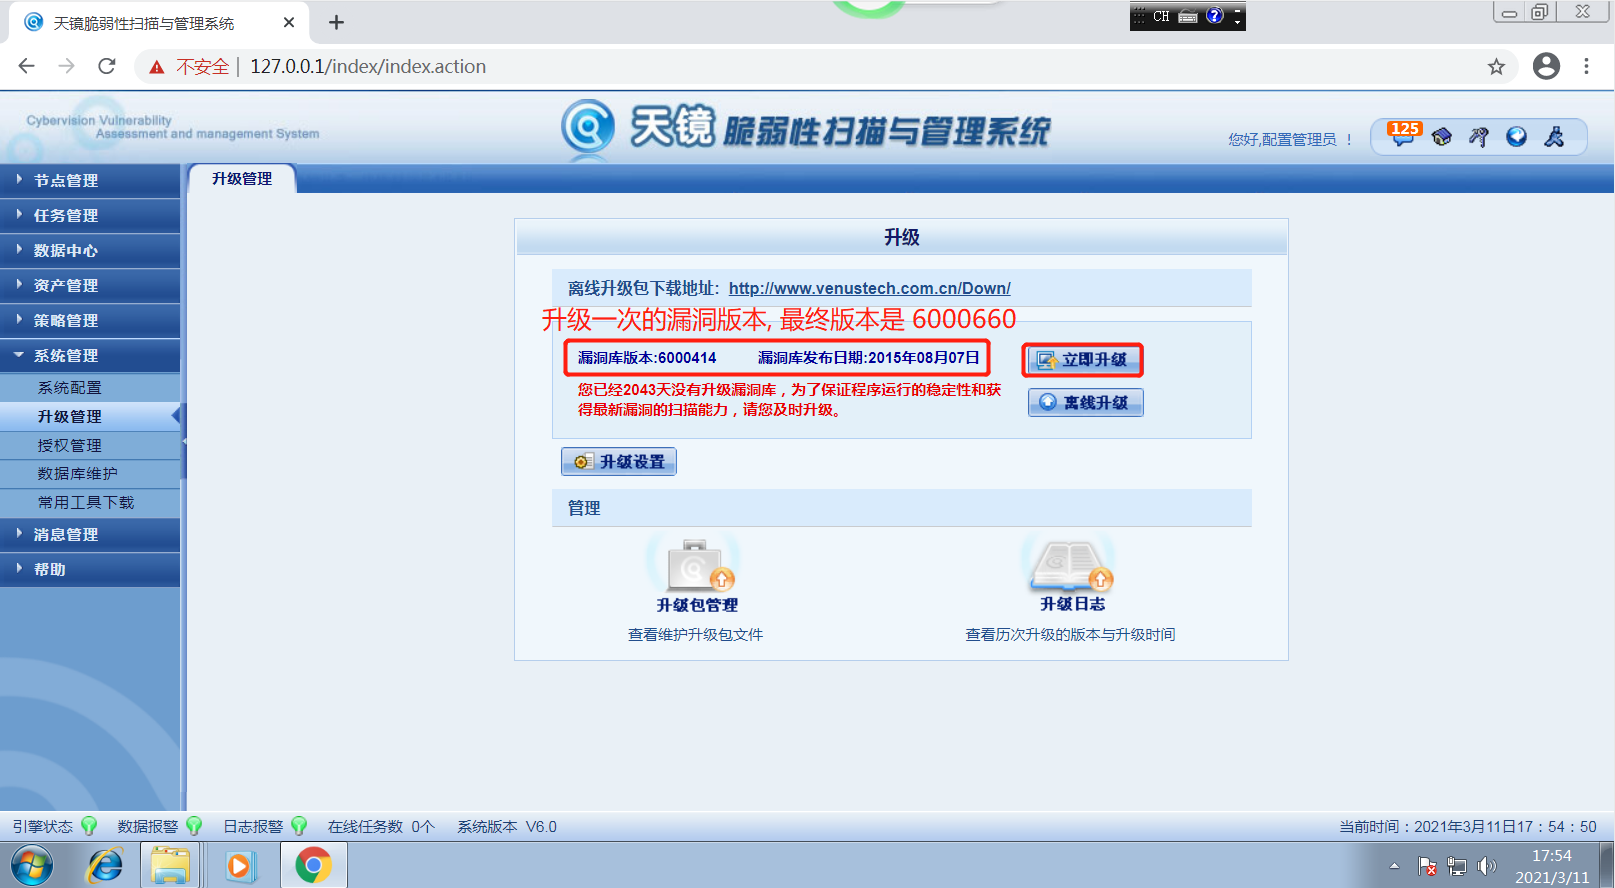1615x888 pixels.
Task: Click the green 数据报警 indicator light
Action: tap(194, 826)
